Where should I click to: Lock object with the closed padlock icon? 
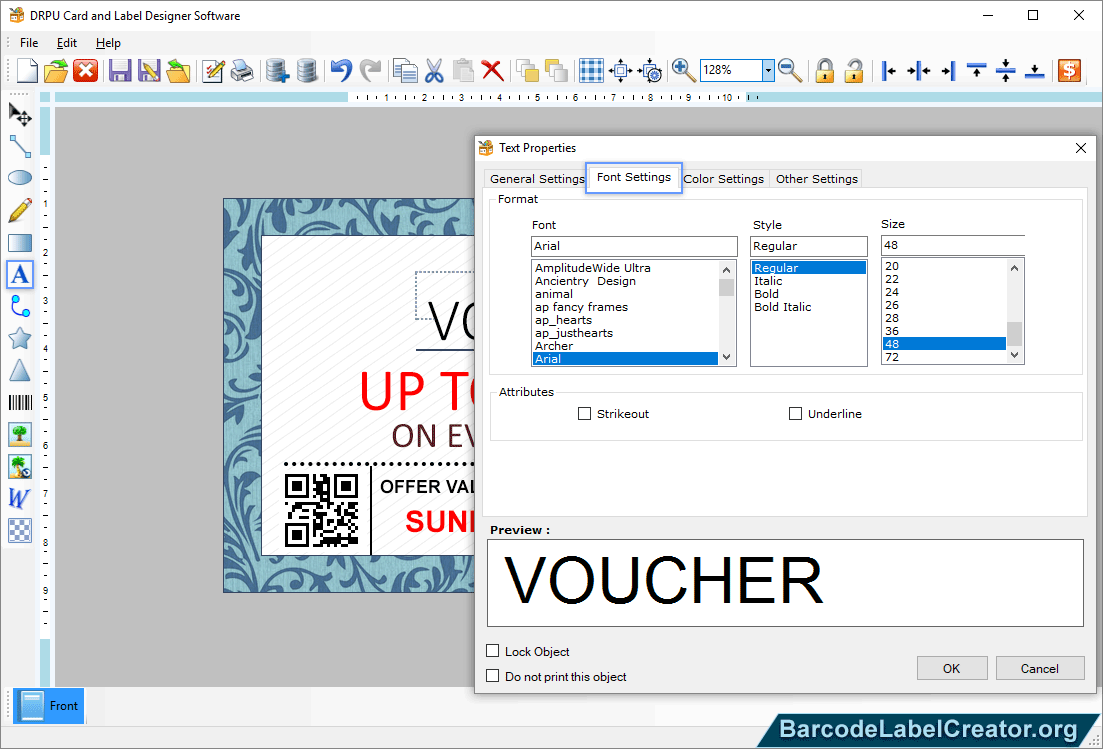(x=824, y=70)
